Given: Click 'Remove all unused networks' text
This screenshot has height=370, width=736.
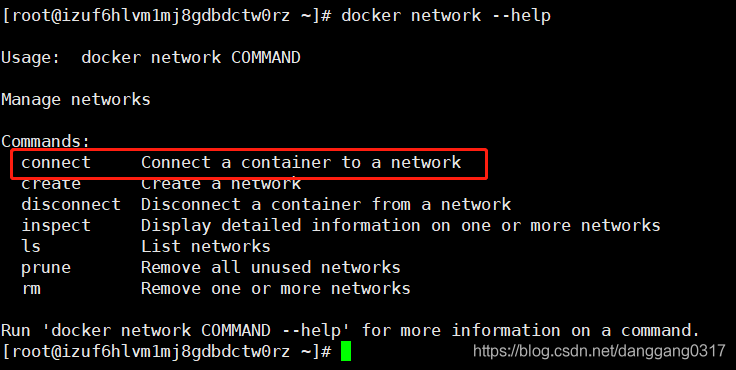Looking at the screenshot, I should tap(270, 268).
